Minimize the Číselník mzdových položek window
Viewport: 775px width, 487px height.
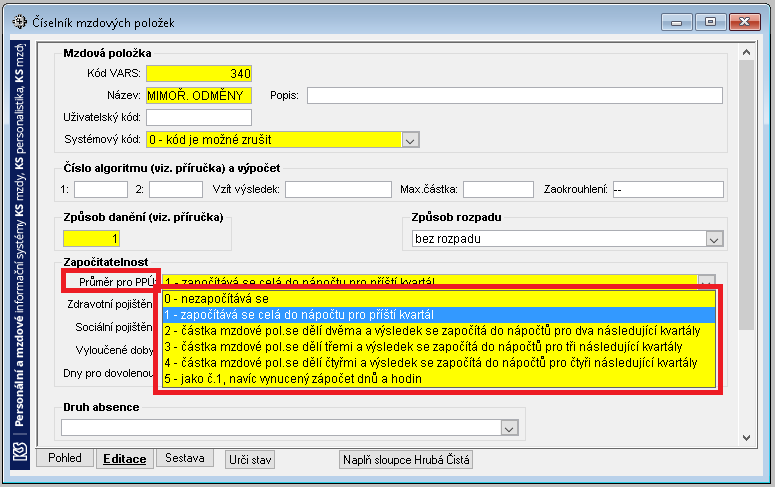tap(677, 22)
